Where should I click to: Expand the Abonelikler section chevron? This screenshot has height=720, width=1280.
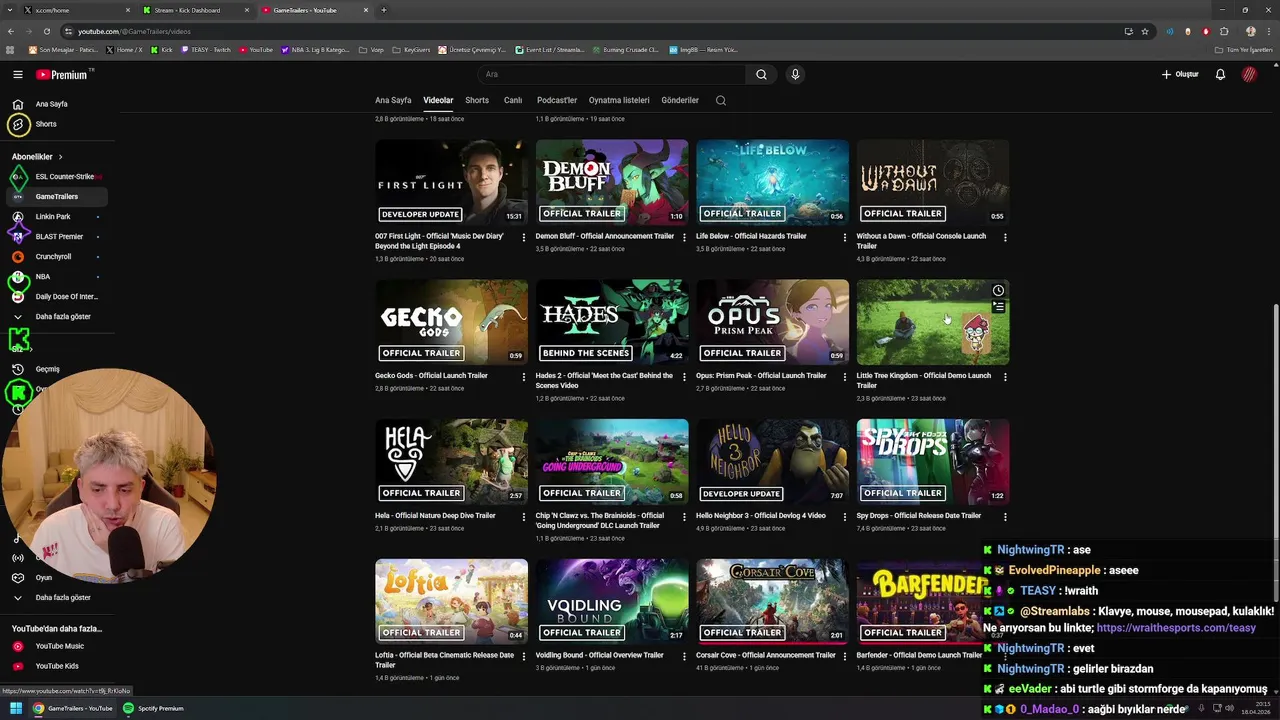click(x=60, y=157)
